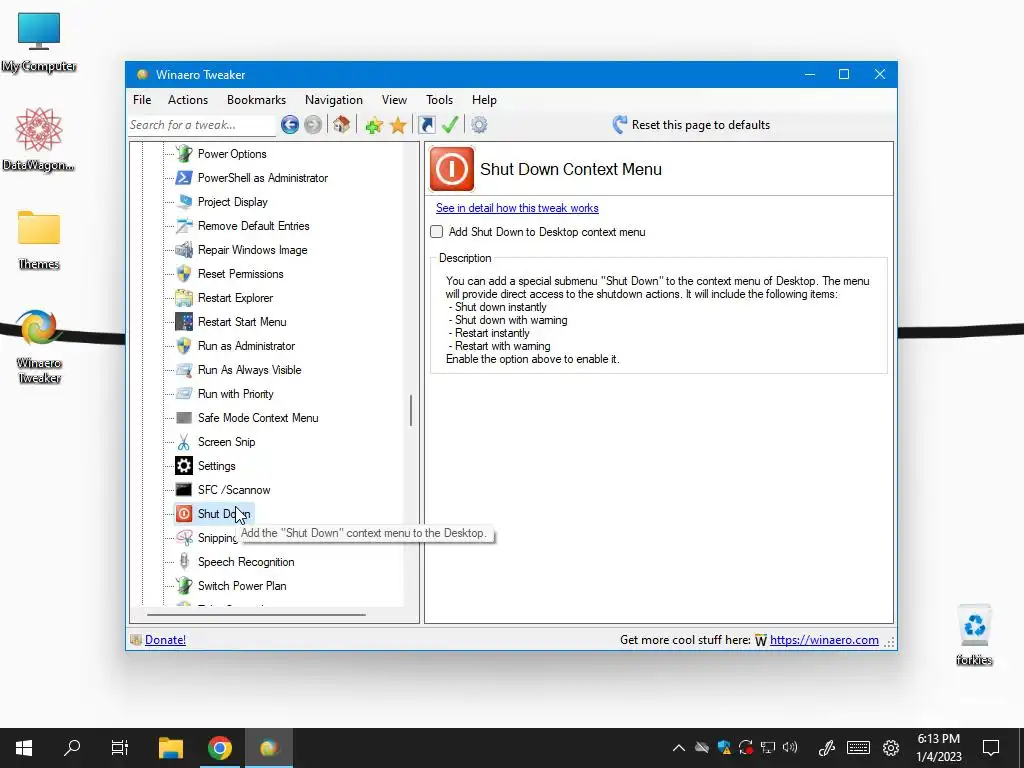This screenshot has height=768, width=1024.
Task: Show hidden system tray icons
Action: pos(679,748)
